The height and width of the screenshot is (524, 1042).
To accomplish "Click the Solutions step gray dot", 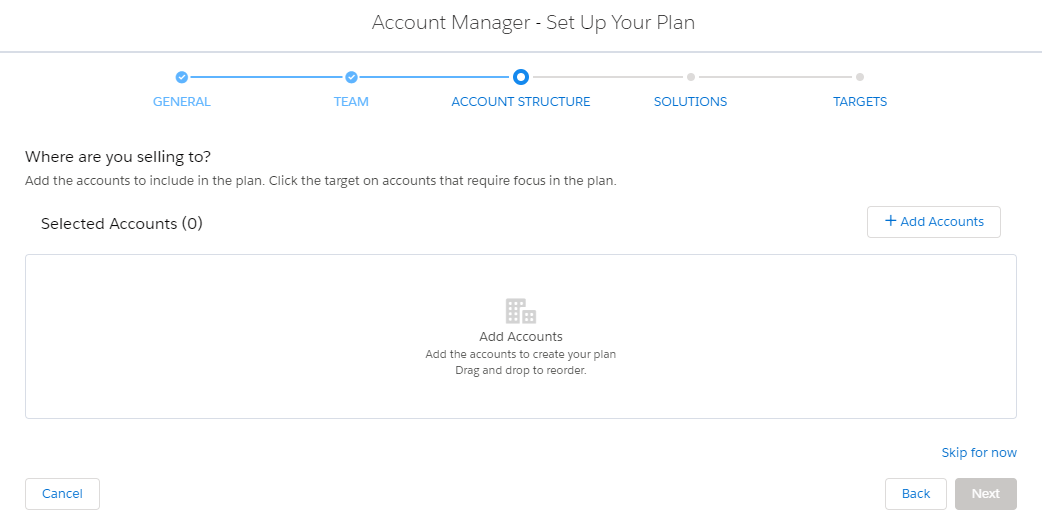I will (690, 77).
